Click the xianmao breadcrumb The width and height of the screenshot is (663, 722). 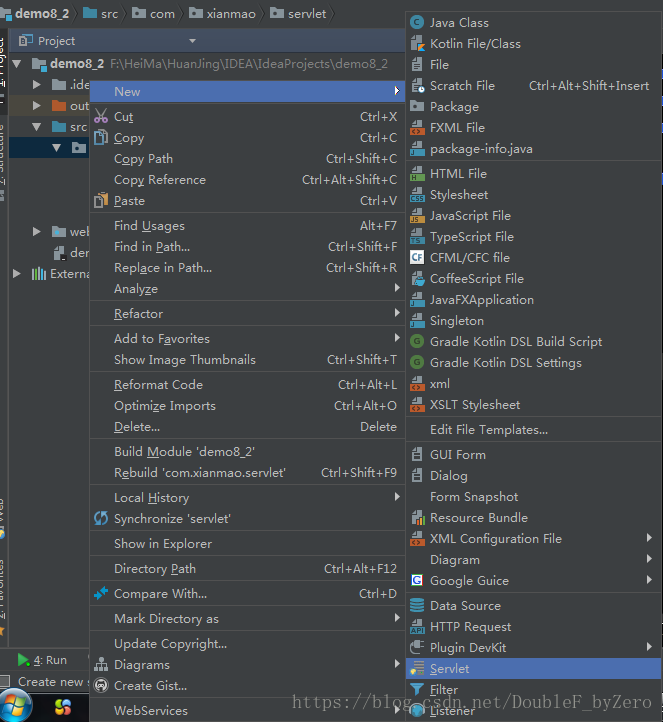[x=222, y=14]
